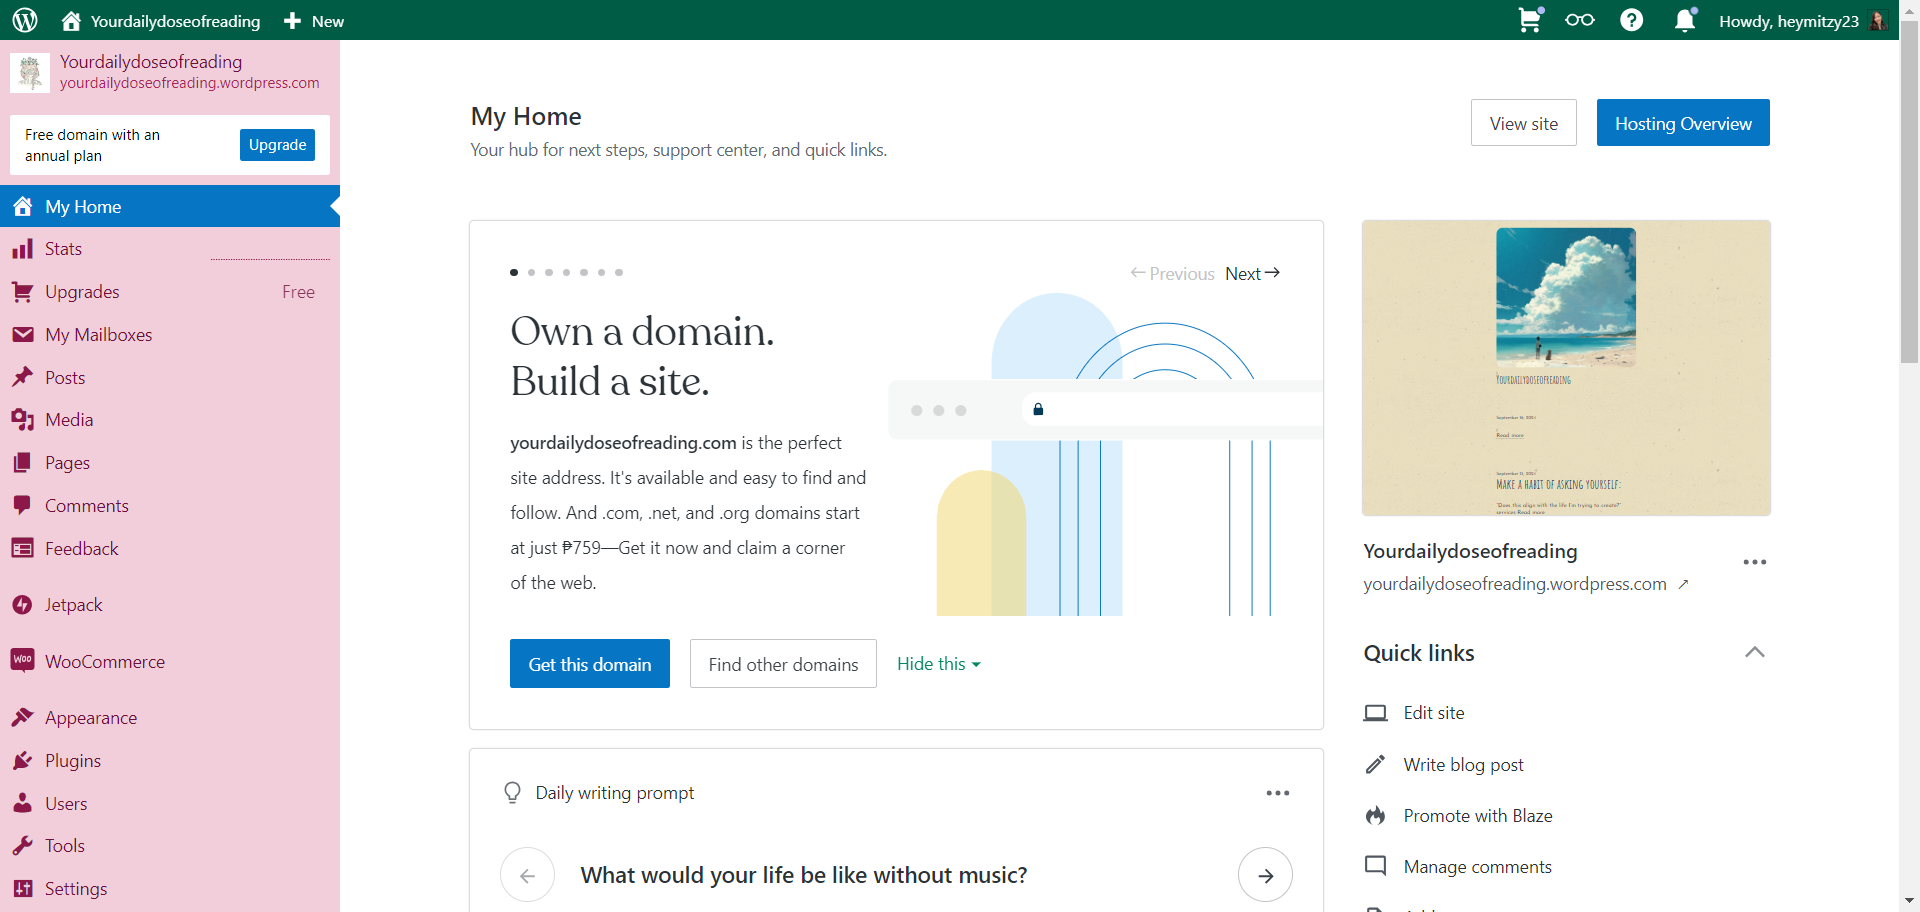The width and height of the screenshot is (1920, 912).
Task: Click the Upgrade button in sidebar
Action: (277, 145)
